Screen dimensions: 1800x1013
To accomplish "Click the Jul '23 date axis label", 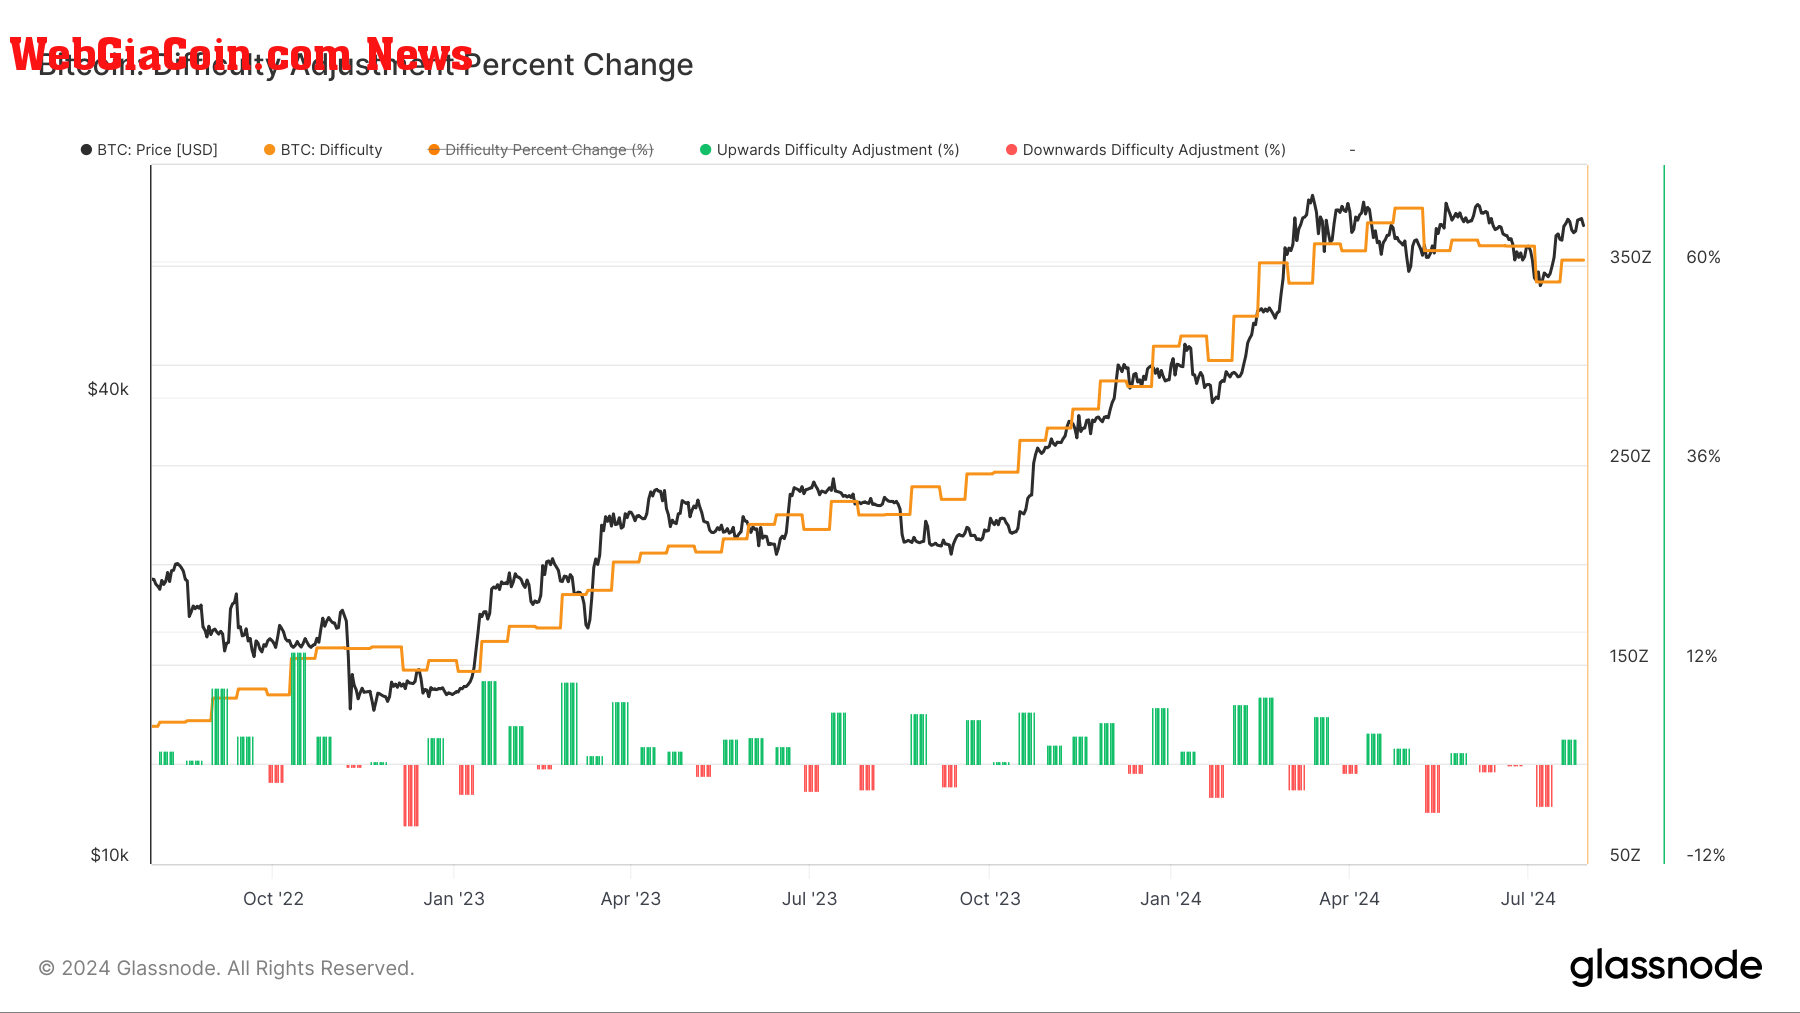I will click(809, 899).
